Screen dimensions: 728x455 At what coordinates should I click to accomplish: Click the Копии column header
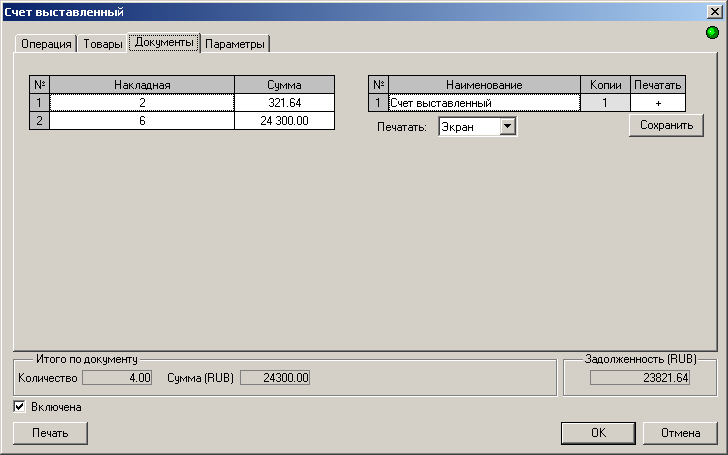(605, 85)
